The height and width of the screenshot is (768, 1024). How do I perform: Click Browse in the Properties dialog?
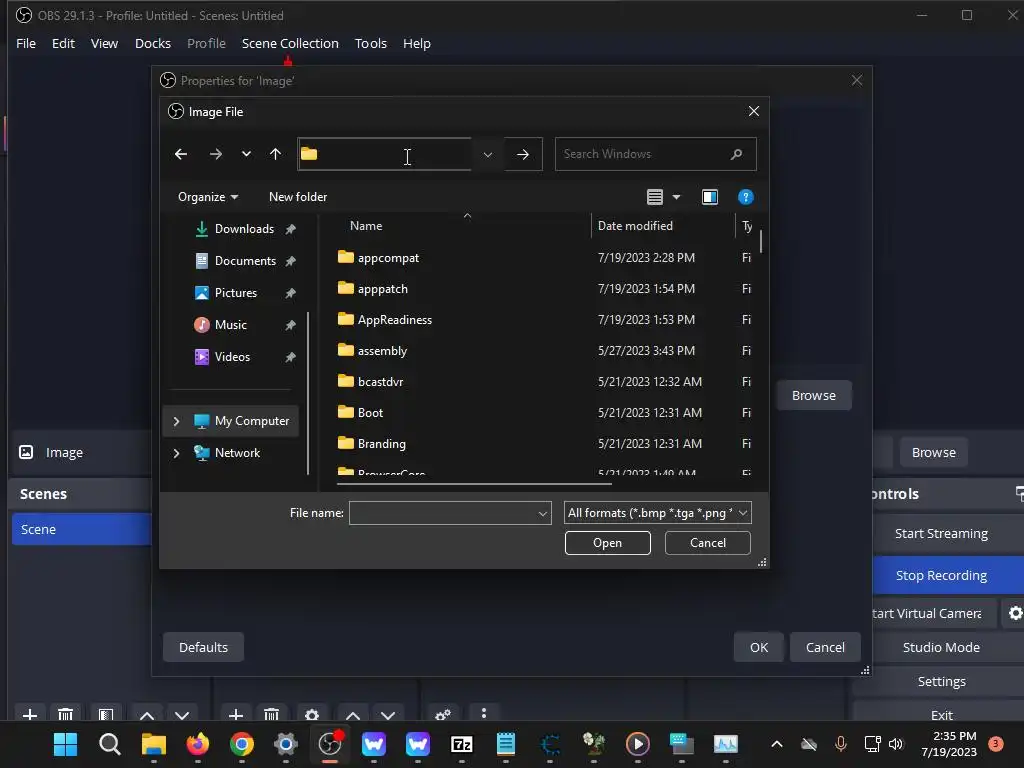(x=814, y=395)
